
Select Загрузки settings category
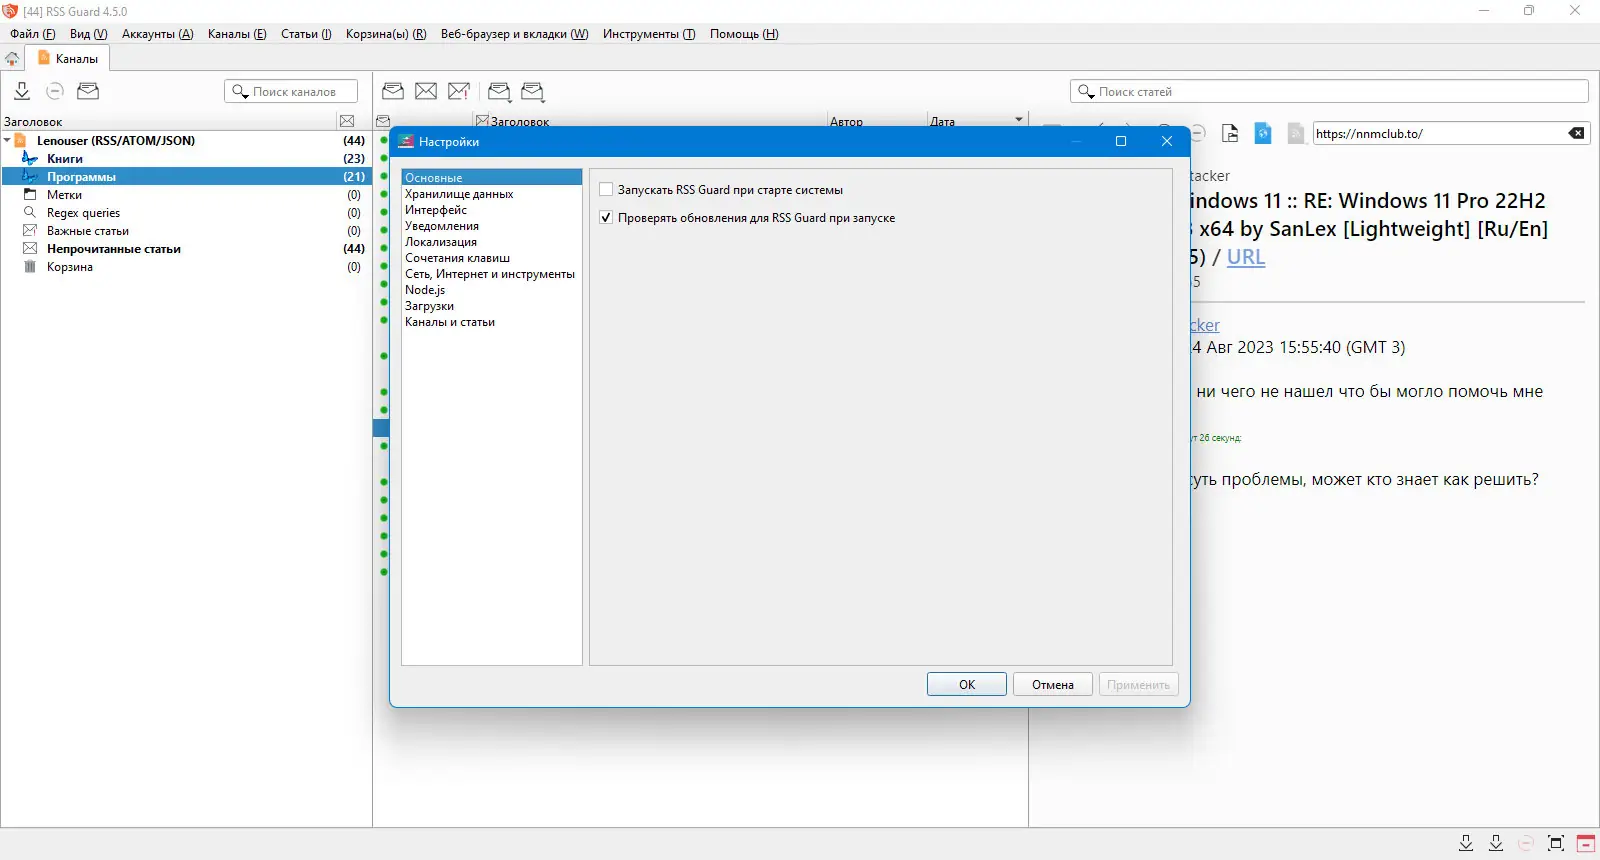point(491,306)
